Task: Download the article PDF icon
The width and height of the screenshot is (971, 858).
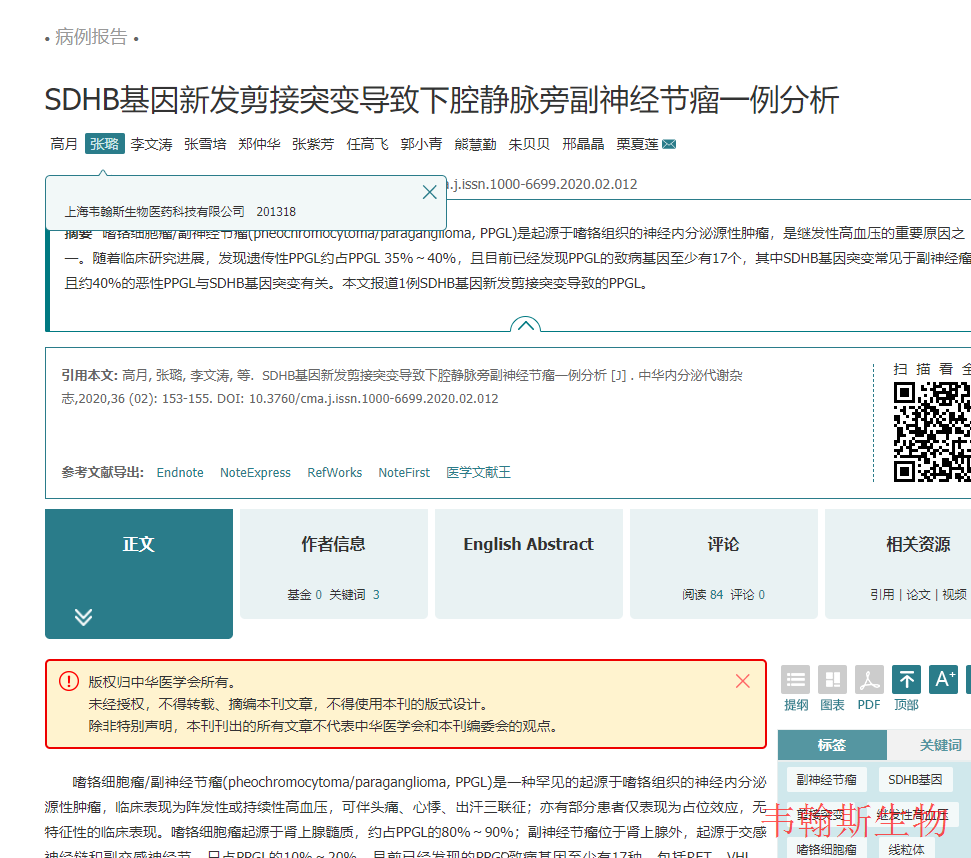Action: coord(869,680)
